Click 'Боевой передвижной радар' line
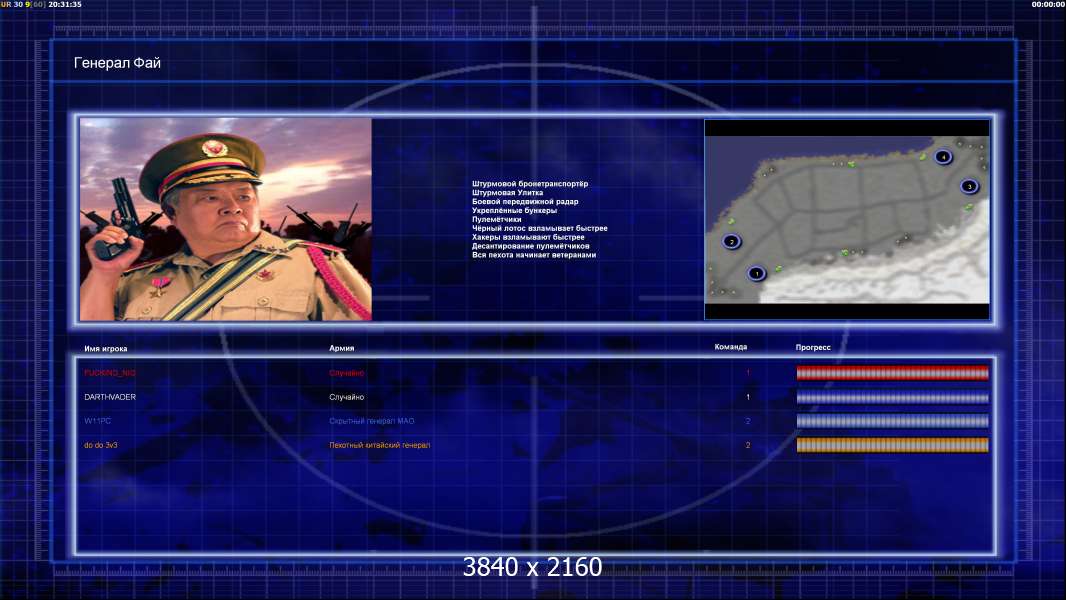The image size is (1066, 600). click(x=525, y=201)
